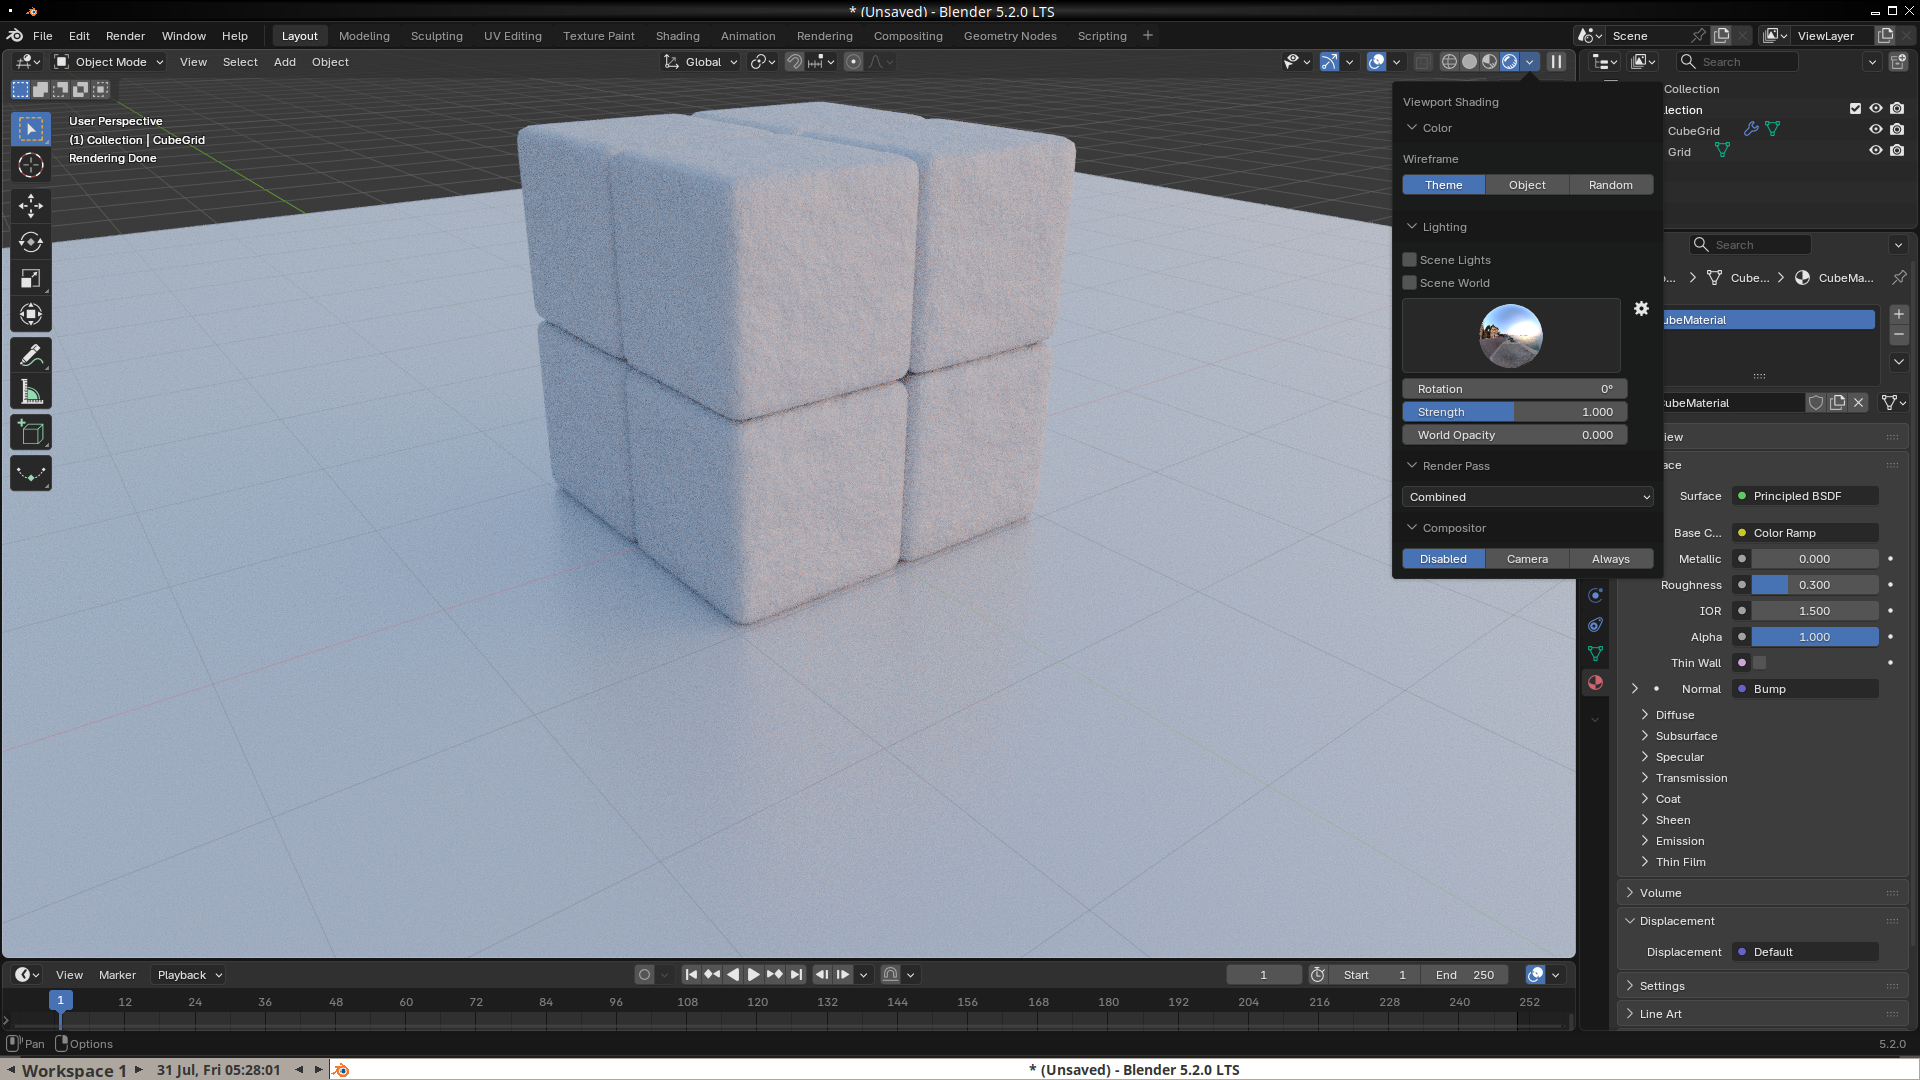Image resolution: width=1920 pixels, height=1080 pixels.
Task: Toggle proportional editing
Action: click(x=853, y=62)
